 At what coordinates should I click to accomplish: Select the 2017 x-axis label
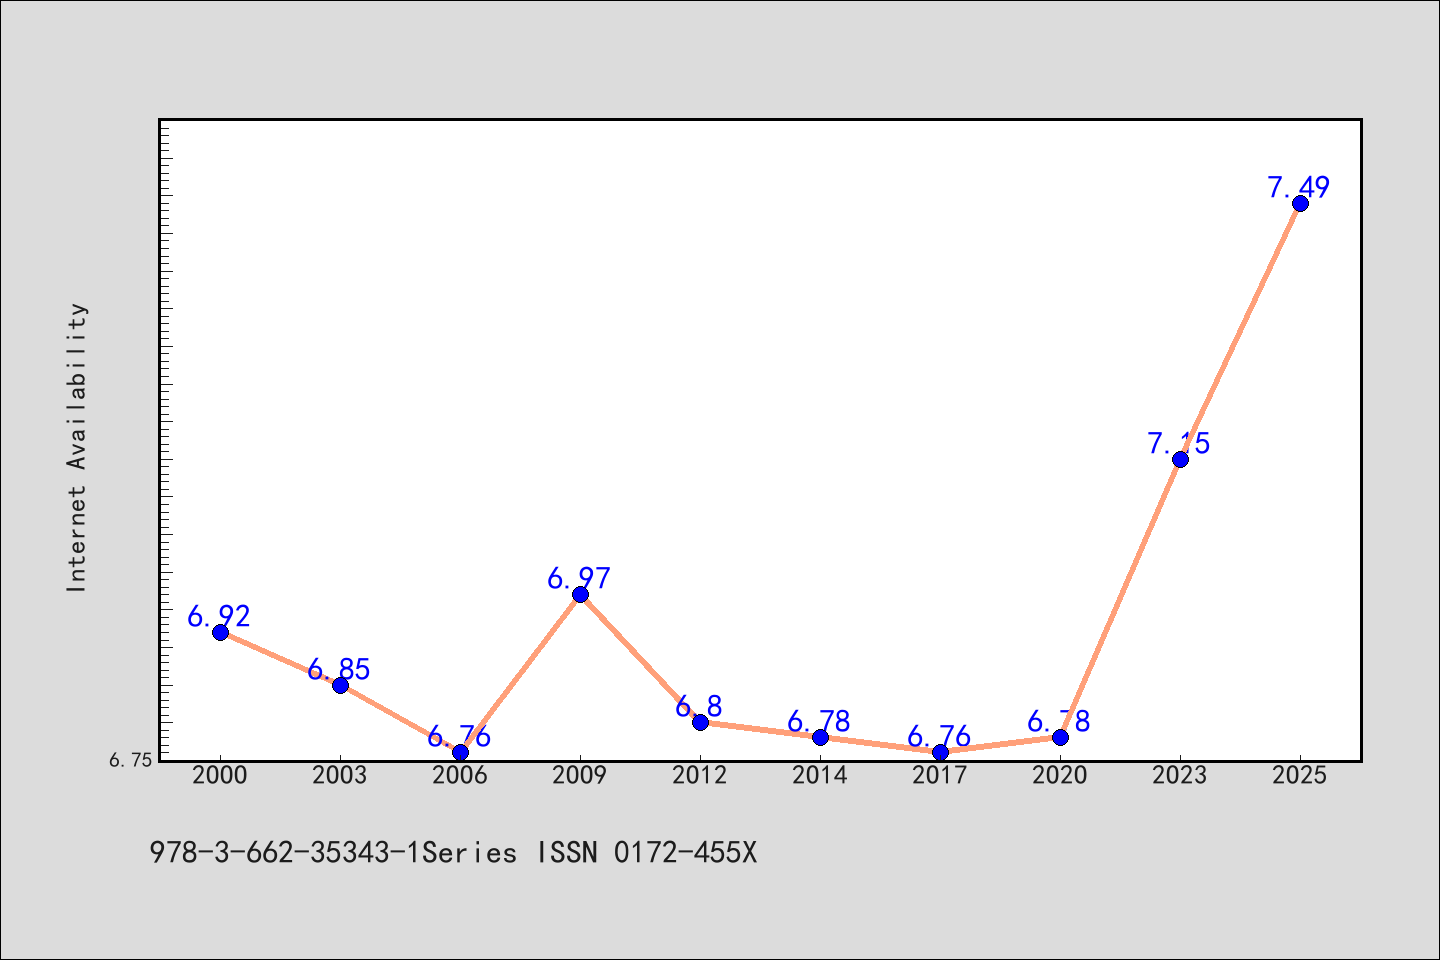[x=940, y=775]
